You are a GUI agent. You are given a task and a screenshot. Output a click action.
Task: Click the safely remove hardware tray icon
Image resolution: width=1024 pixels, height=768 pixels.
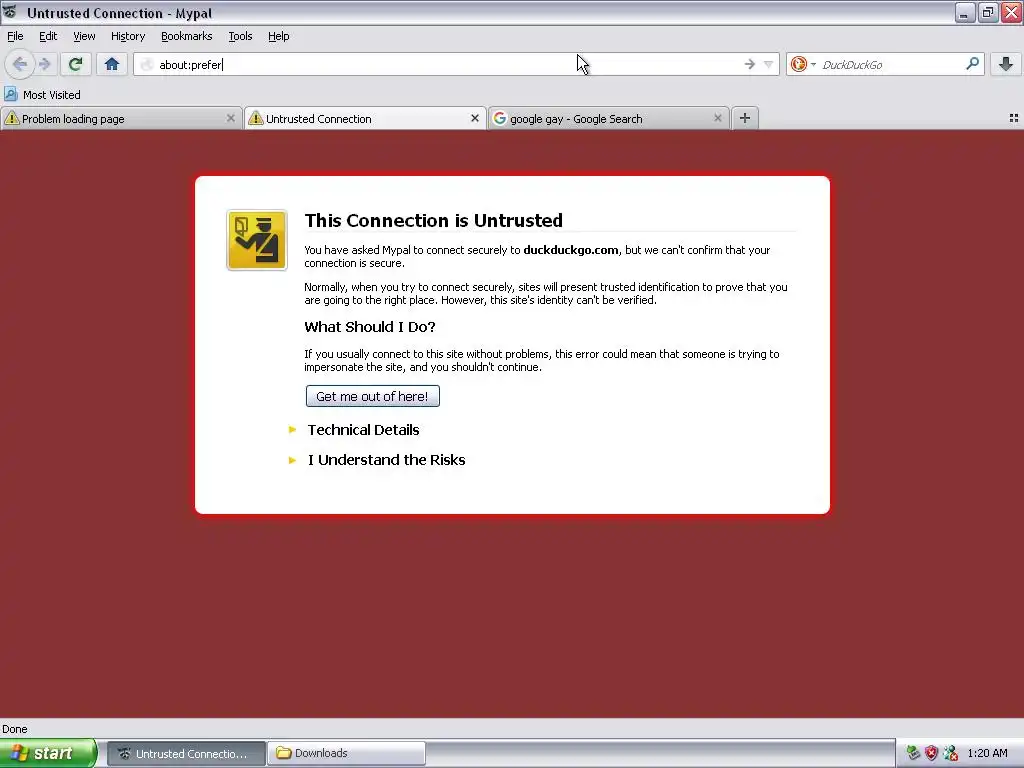(913, 753)
